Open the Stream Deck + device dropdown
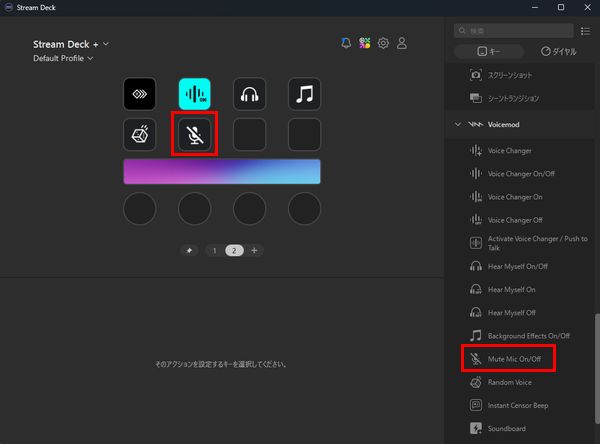 pyautogui.click(x=71, y=44)
